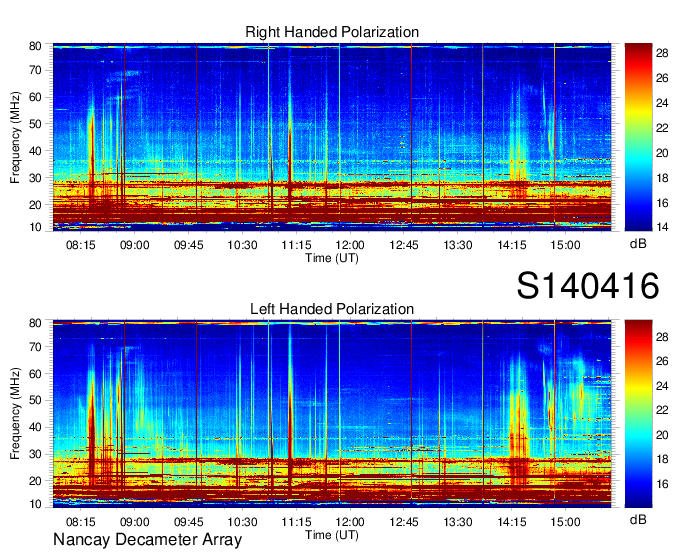
Task: Click 10 MHz tick of Right Handed plot
Action: tap(35, 227)
